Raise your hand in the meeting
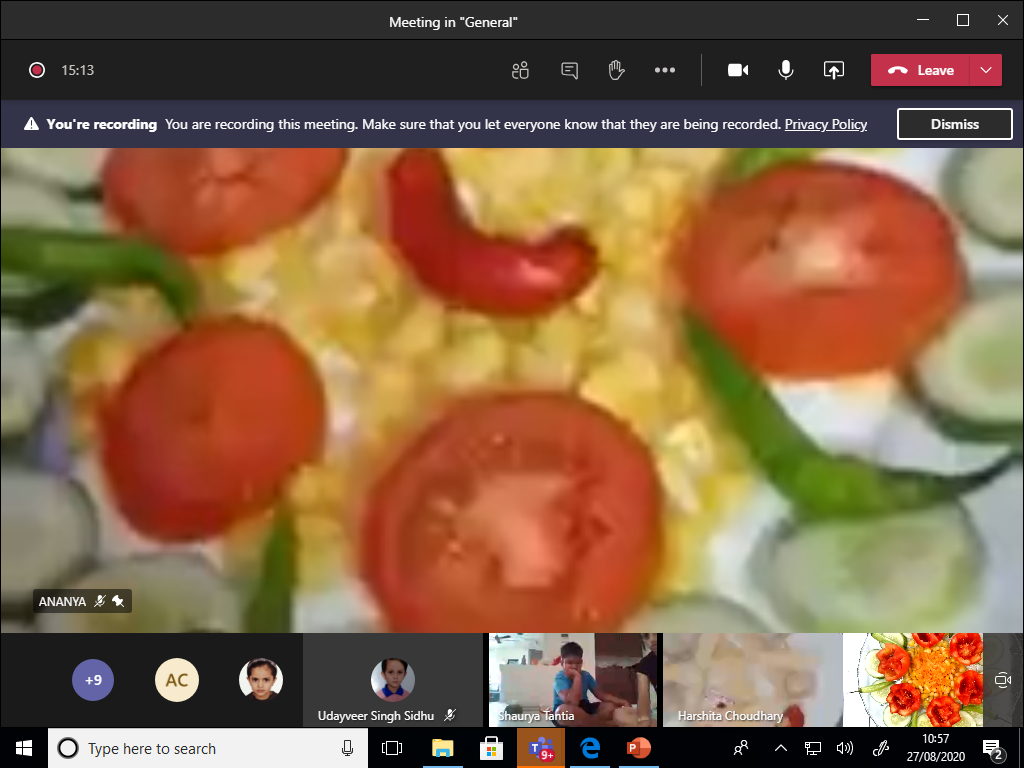 click(x=616, y=70)
